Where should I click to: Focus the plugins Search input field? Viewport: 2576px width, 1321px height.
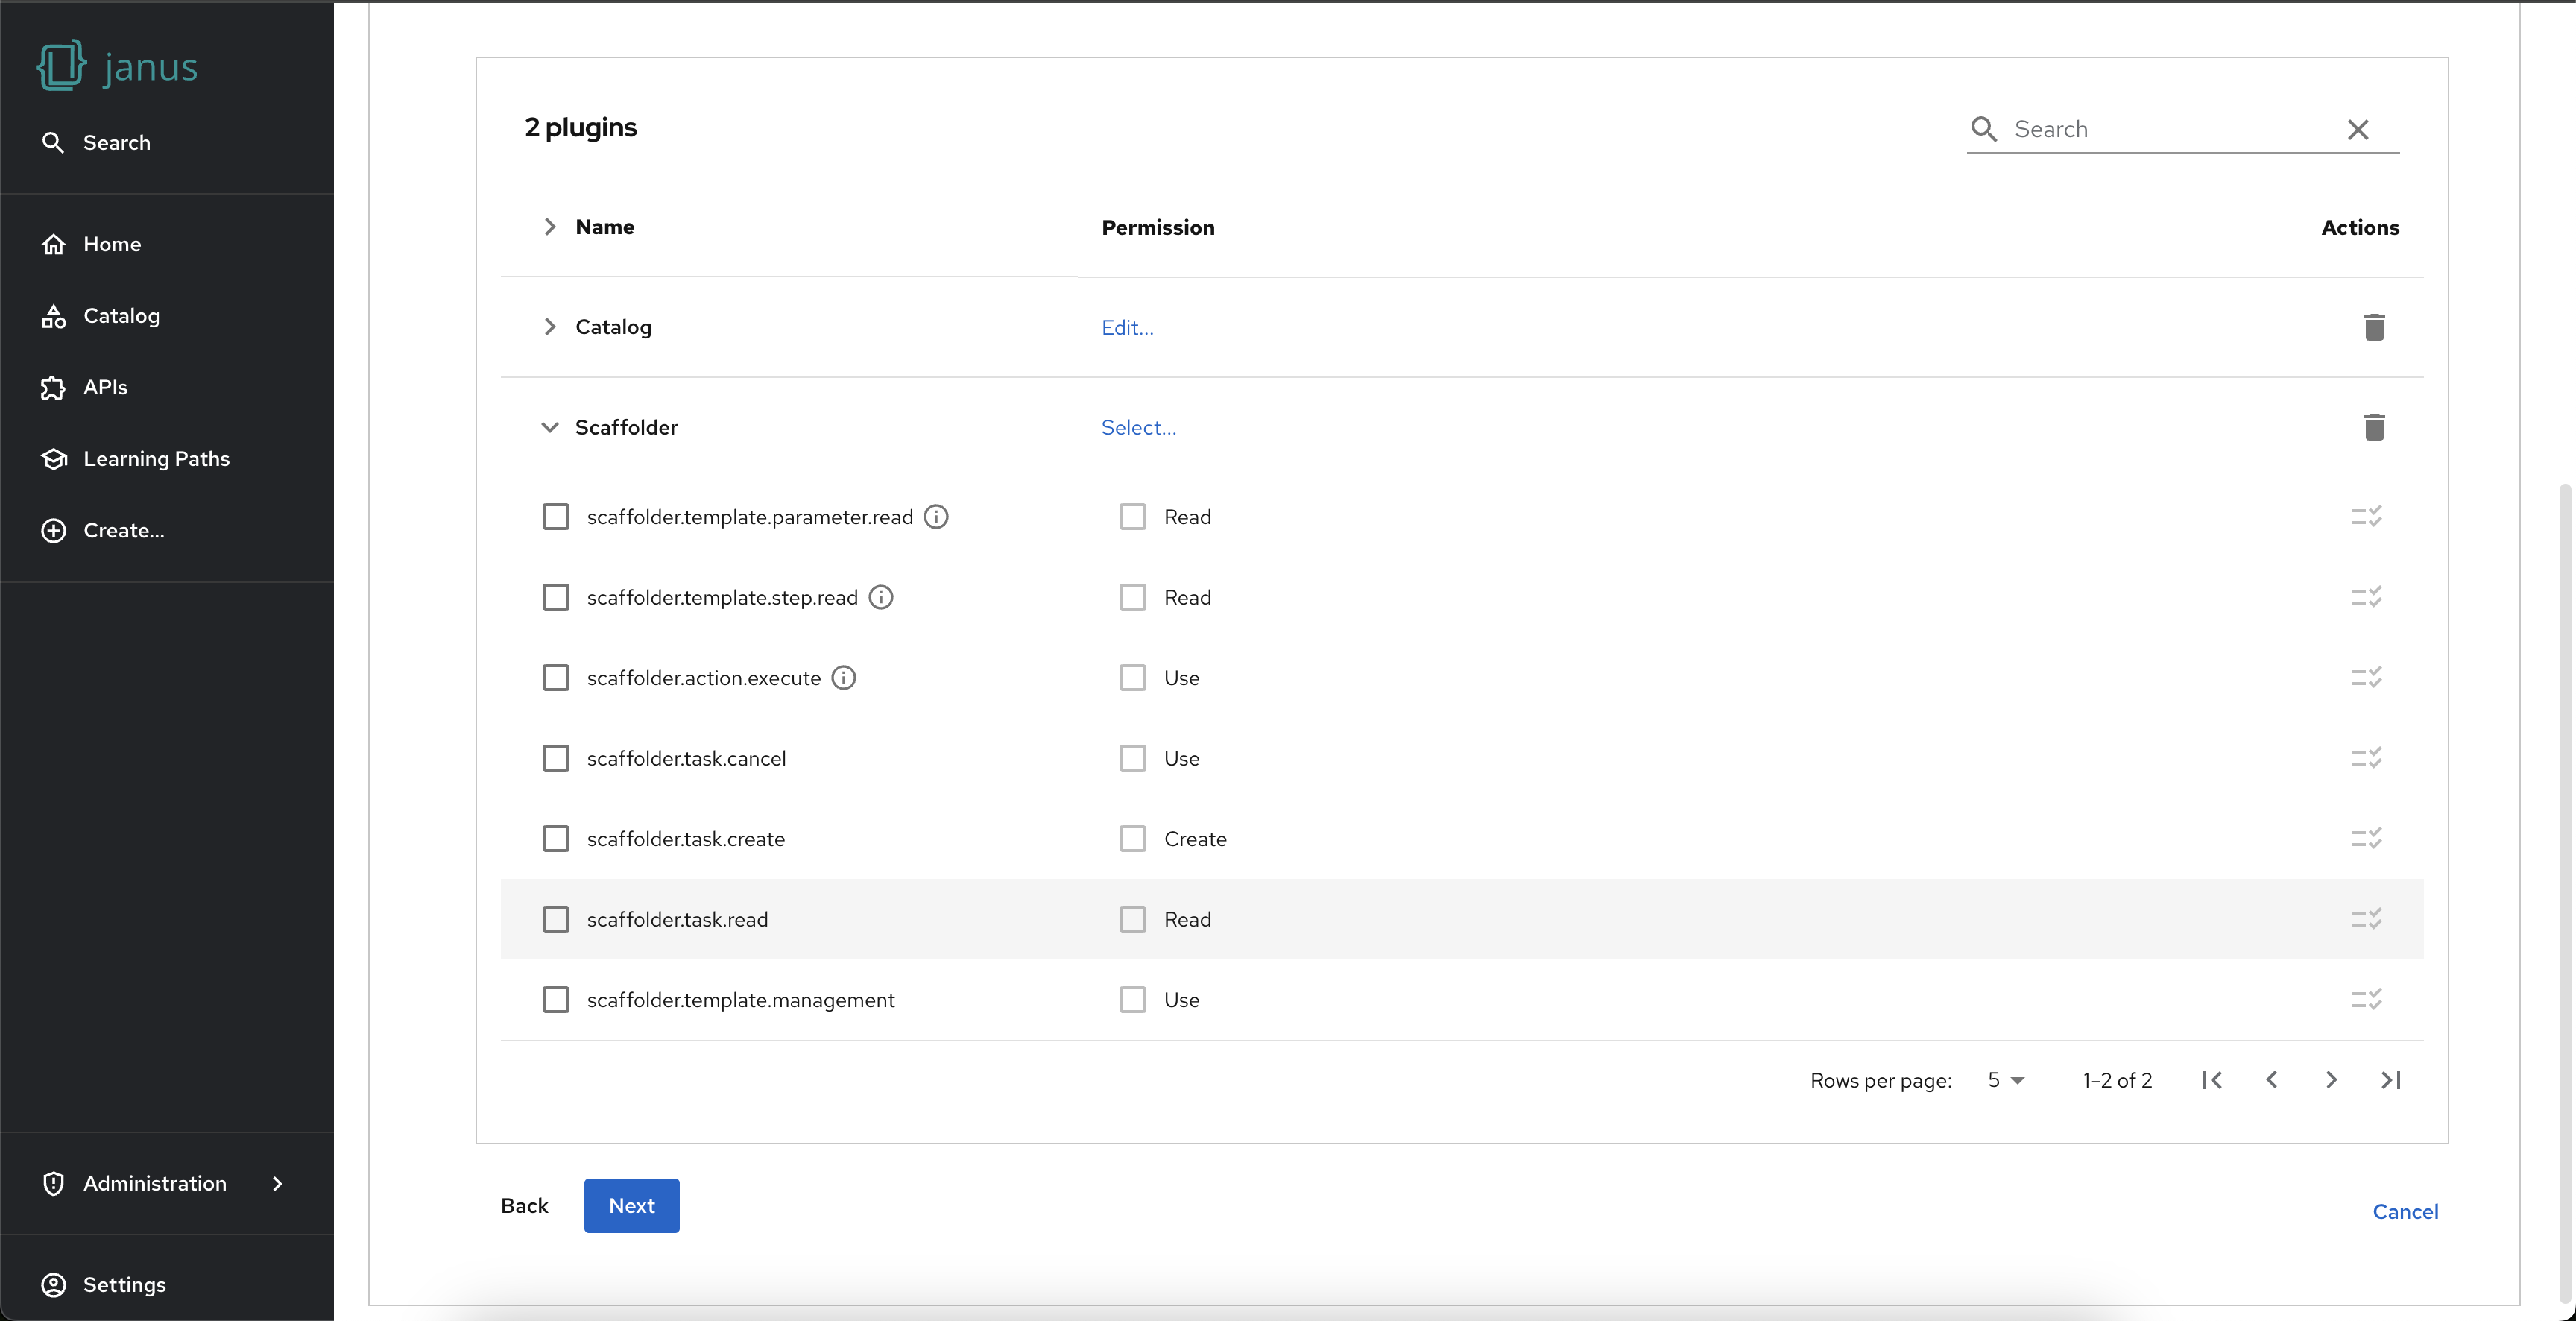(x=2170, y=129)
